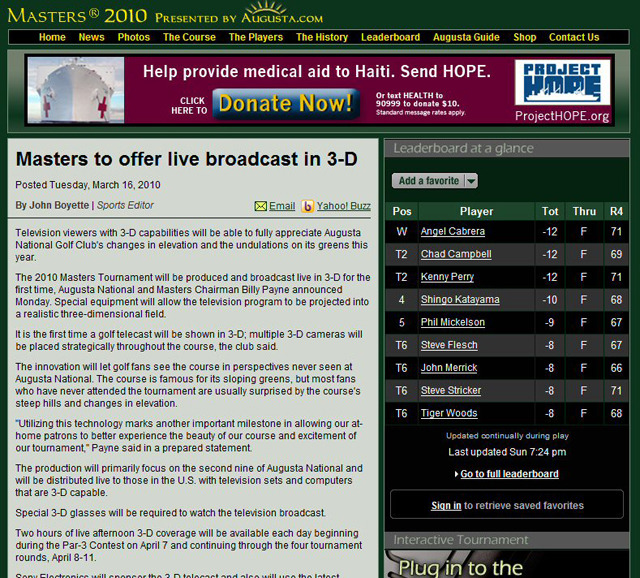
Task: Open the Contact Us page
Action: coord(574,37)
